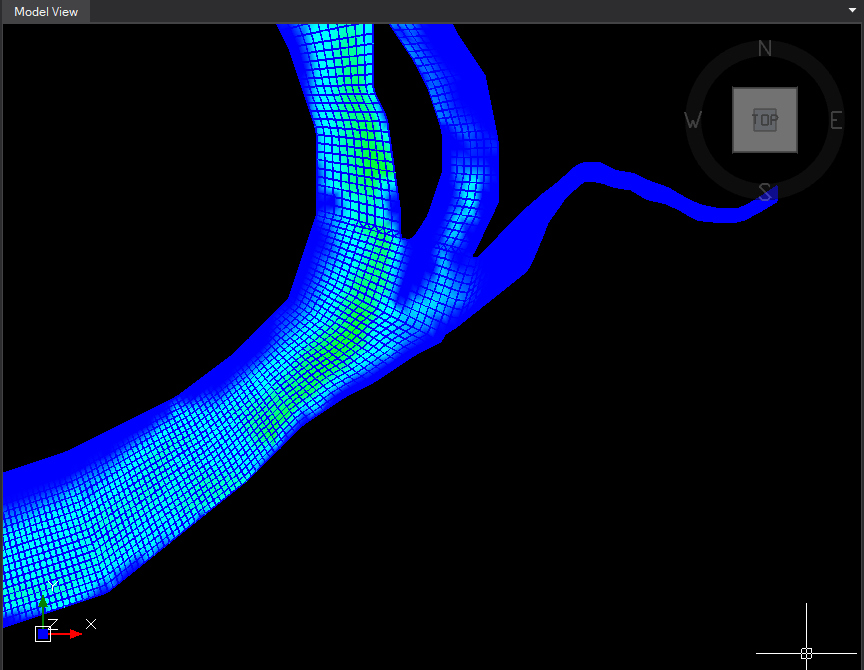Rotate view to West on compass
This screenshot has height=670, width=864.
[693, 120]
